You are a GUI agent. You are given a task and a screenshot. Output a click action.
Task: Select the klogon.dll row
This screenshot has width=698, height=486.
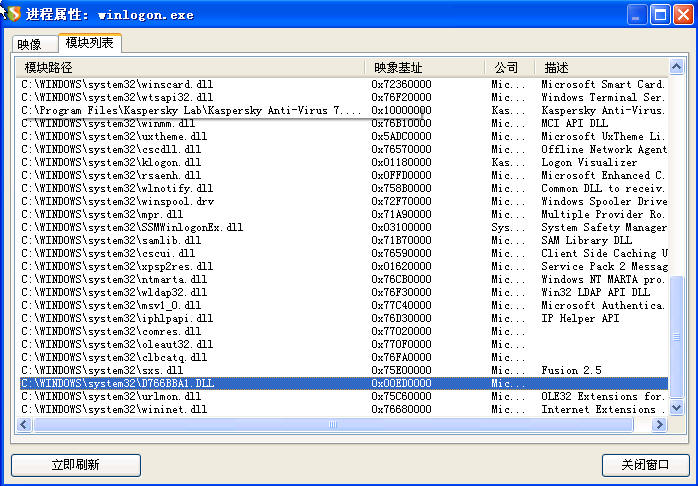tap(344, 162)
